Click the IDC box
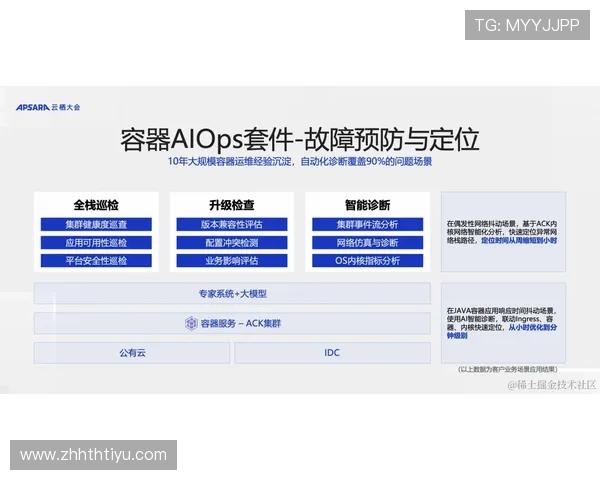 [332, 353]
